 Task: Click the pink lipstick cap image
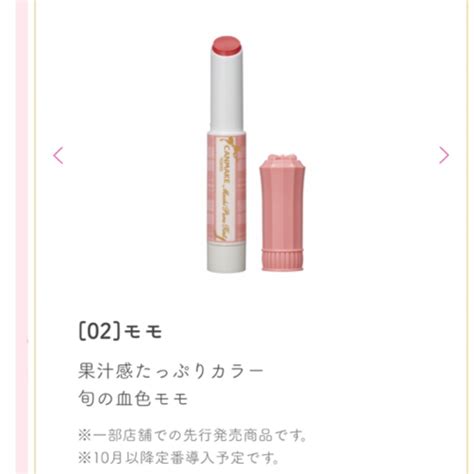pos(282,212)
